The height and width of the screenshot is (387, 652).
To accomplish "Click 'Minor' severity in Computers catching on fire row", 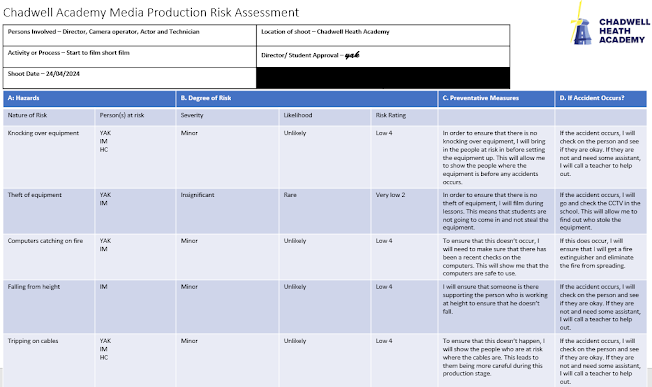I will (x=189, y=241).
